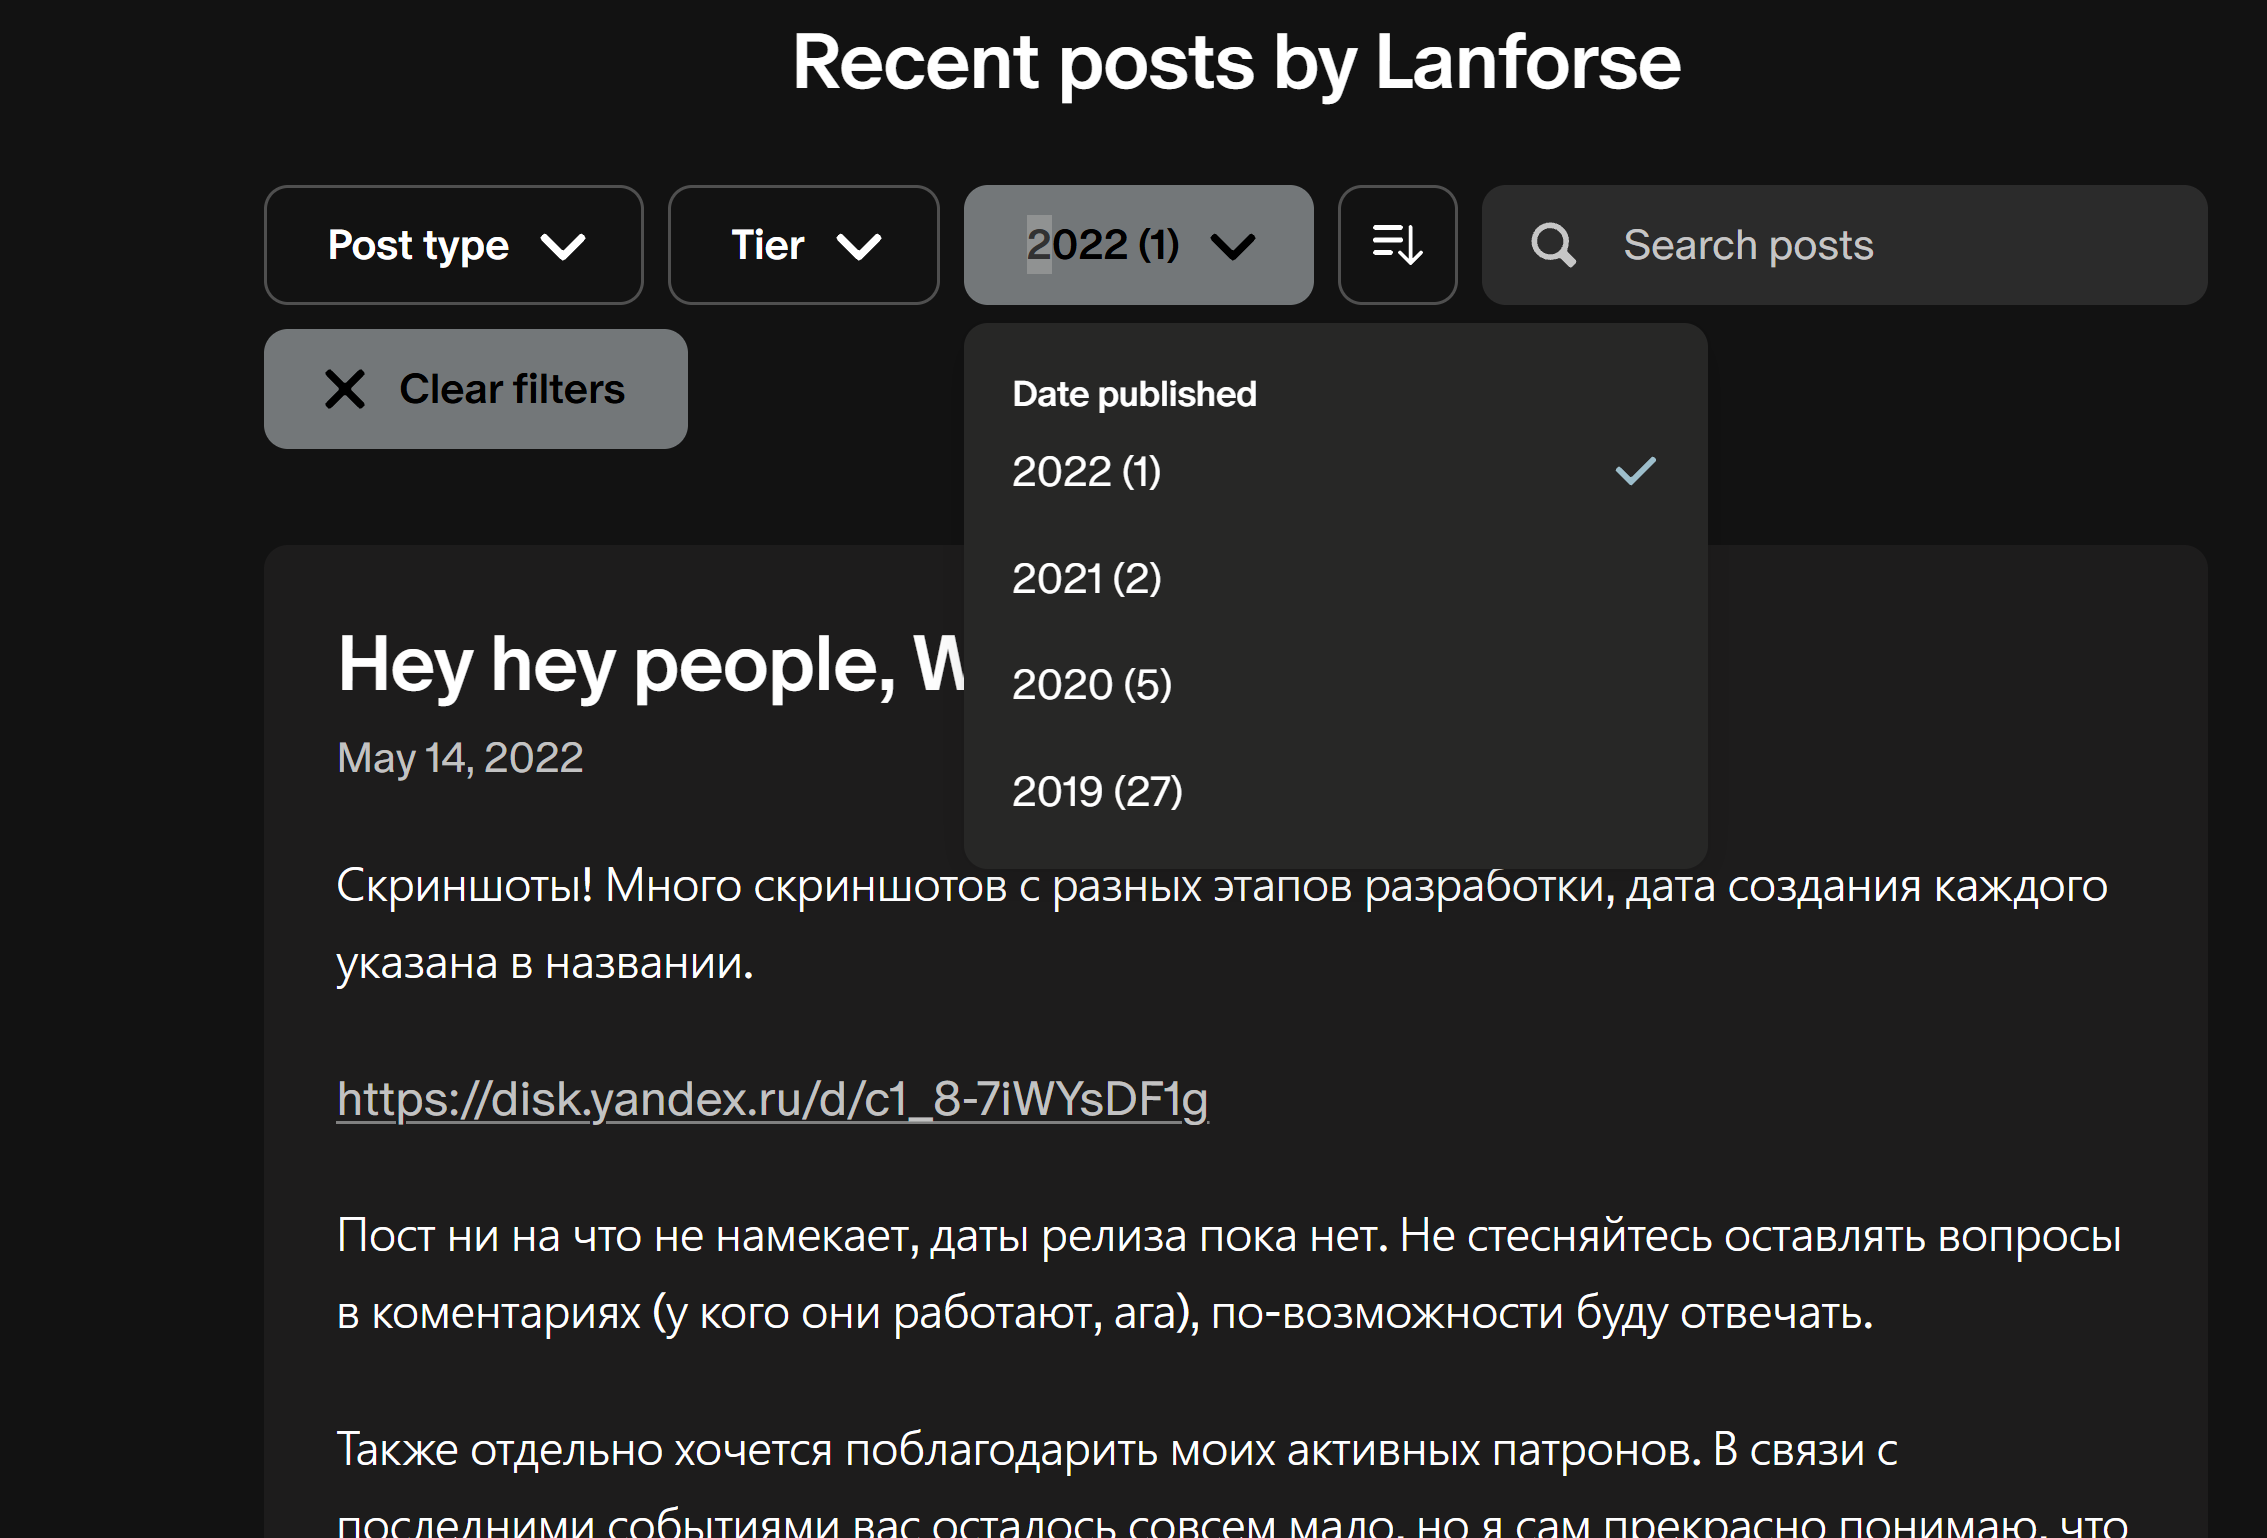Image resolution: width=2267 pixels, height=1538 pixels.
Task: Click the magnifying glass search icon
Action: coord(1553,245)
